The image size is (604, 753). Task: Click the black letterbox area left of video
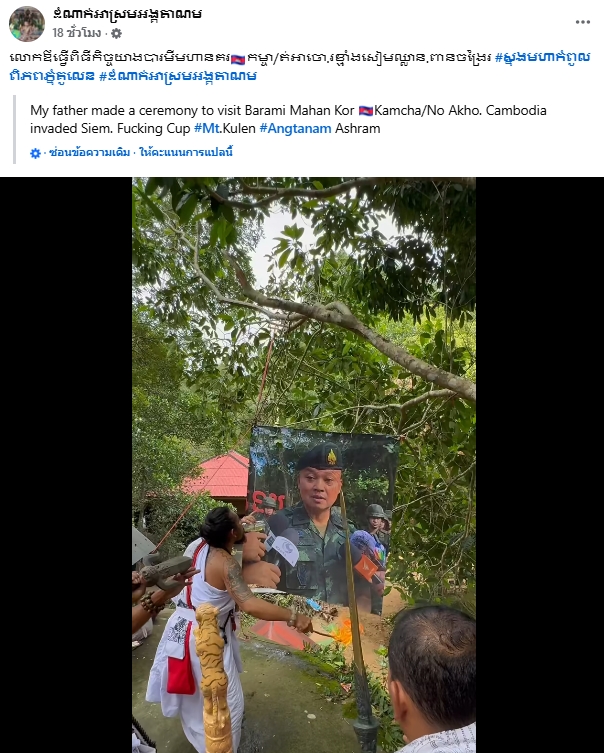click(66, 465)
